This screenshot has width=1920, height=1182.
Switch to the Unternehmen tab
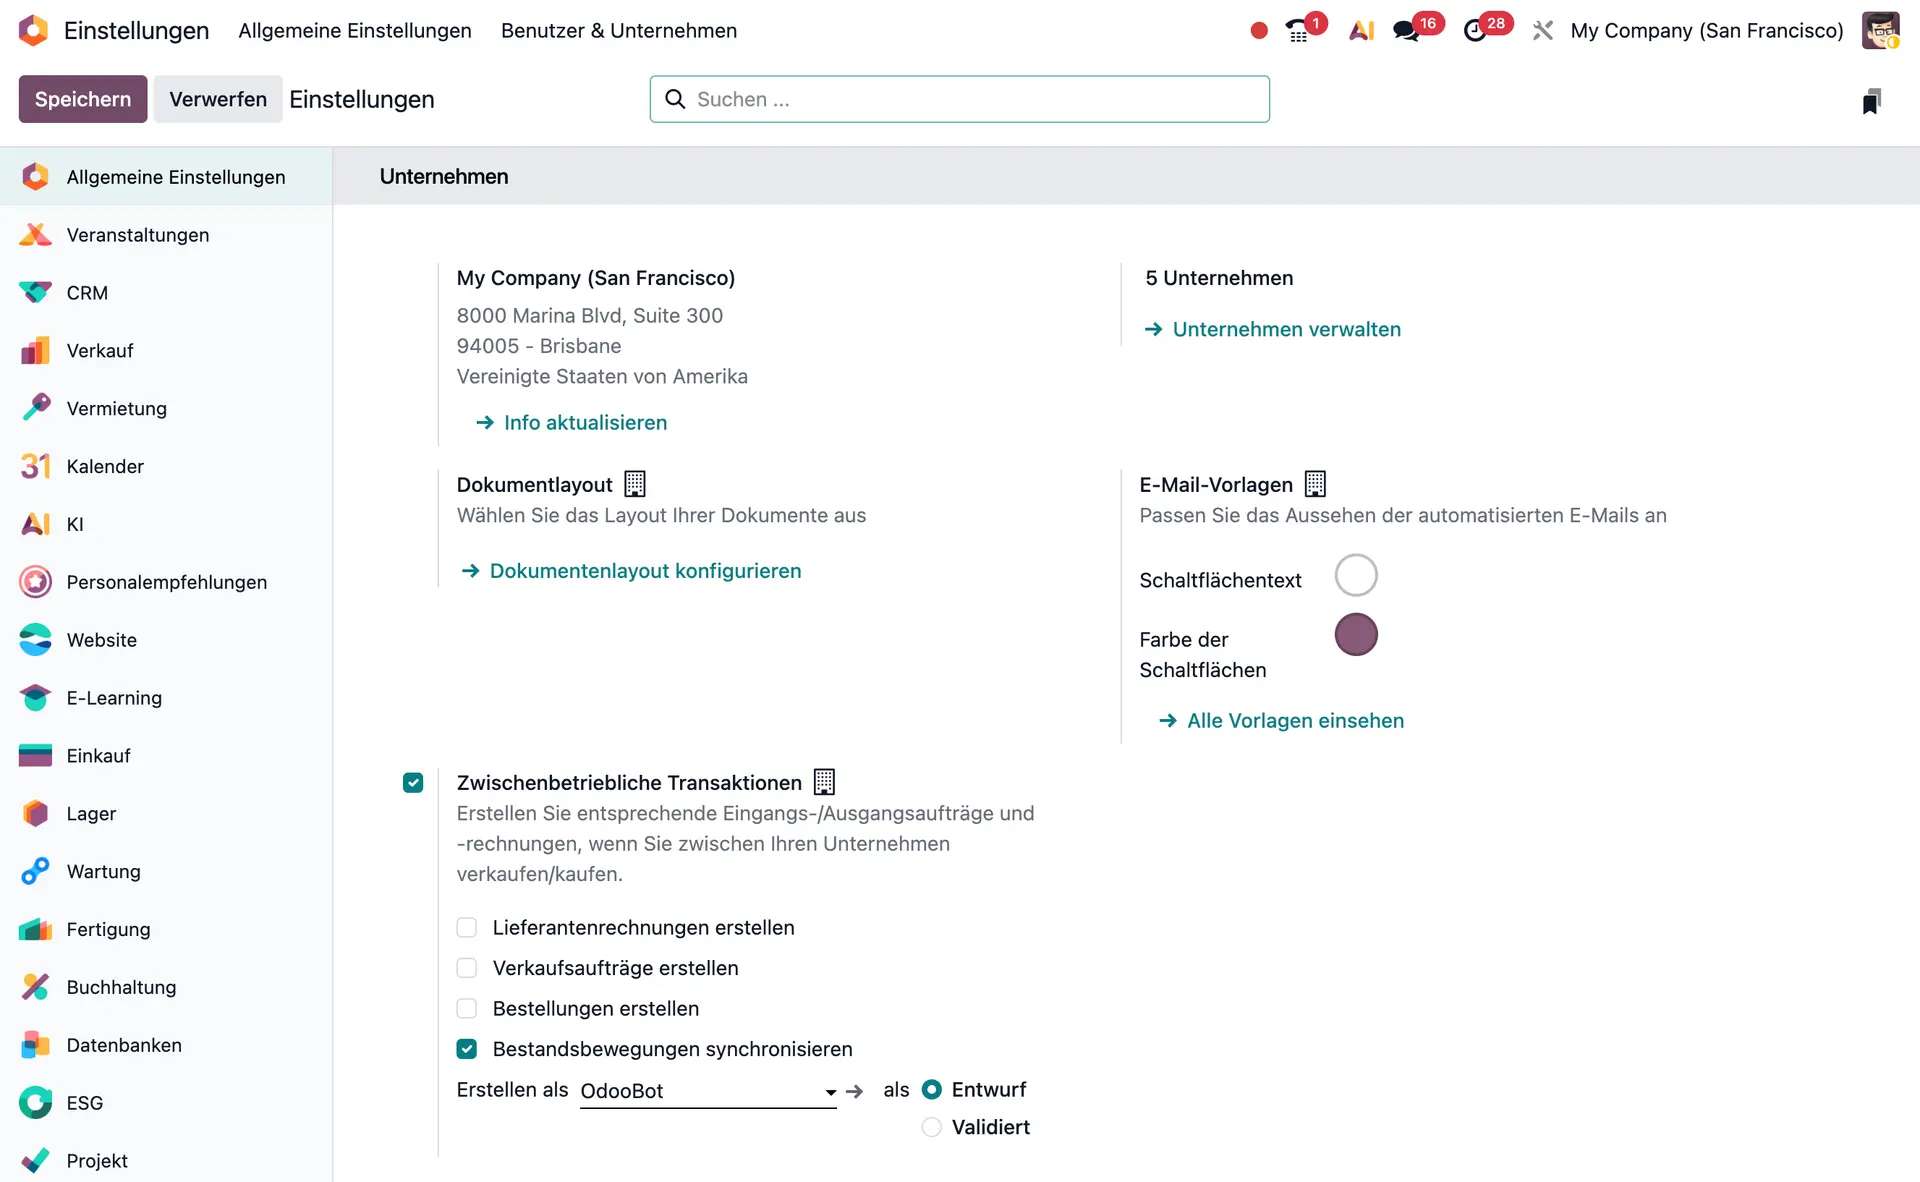444,176
